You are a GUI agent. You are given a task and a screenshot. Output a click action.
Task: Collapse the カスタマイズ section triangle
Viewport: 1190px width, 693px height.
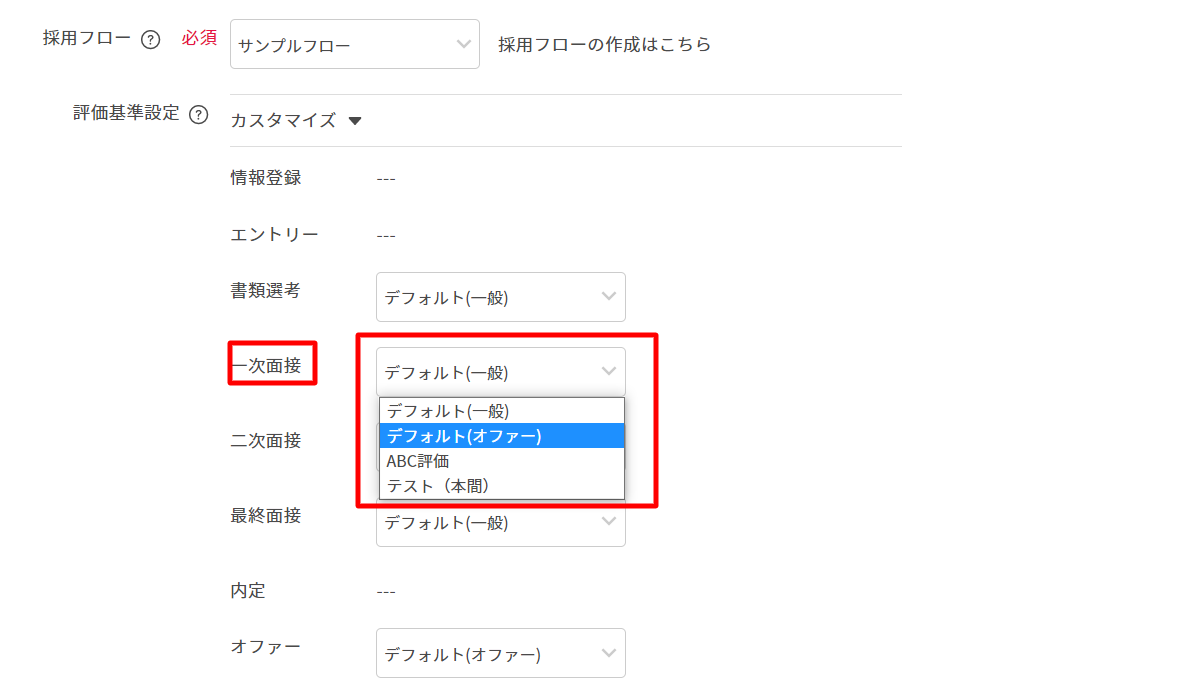coord(354,121)
